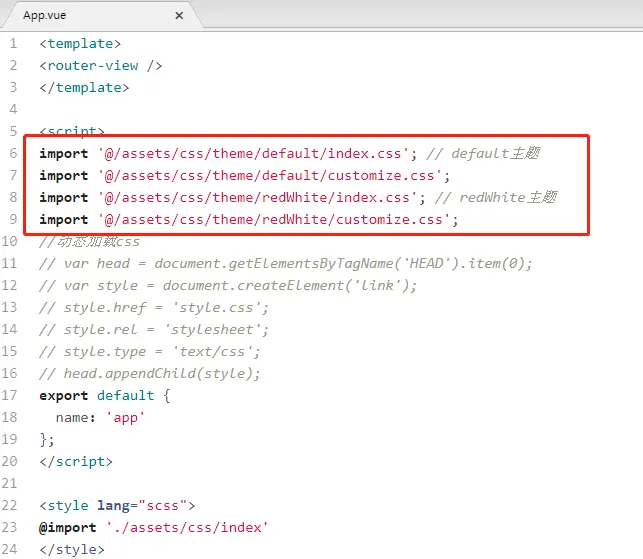Click the <router-view /> line
The image size is (643, 559).
(x=101, y=66)
